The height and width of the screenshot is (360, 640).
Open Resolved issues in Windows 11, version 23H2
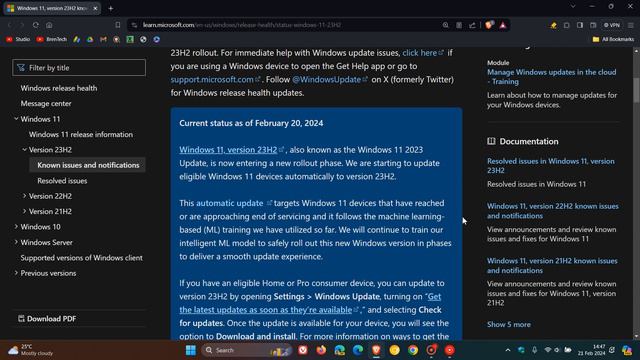pyautogui.click(x=551, y=166)
